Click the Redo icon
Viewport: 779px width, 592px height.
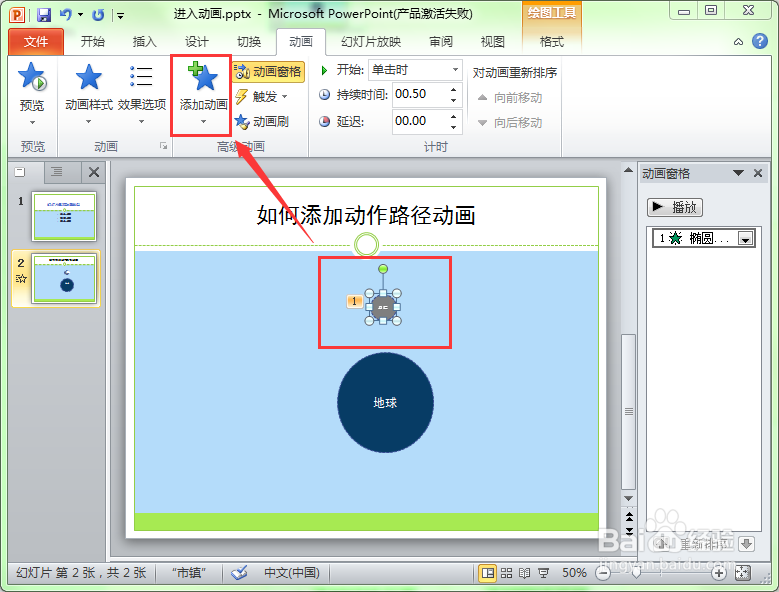[98, 15]
